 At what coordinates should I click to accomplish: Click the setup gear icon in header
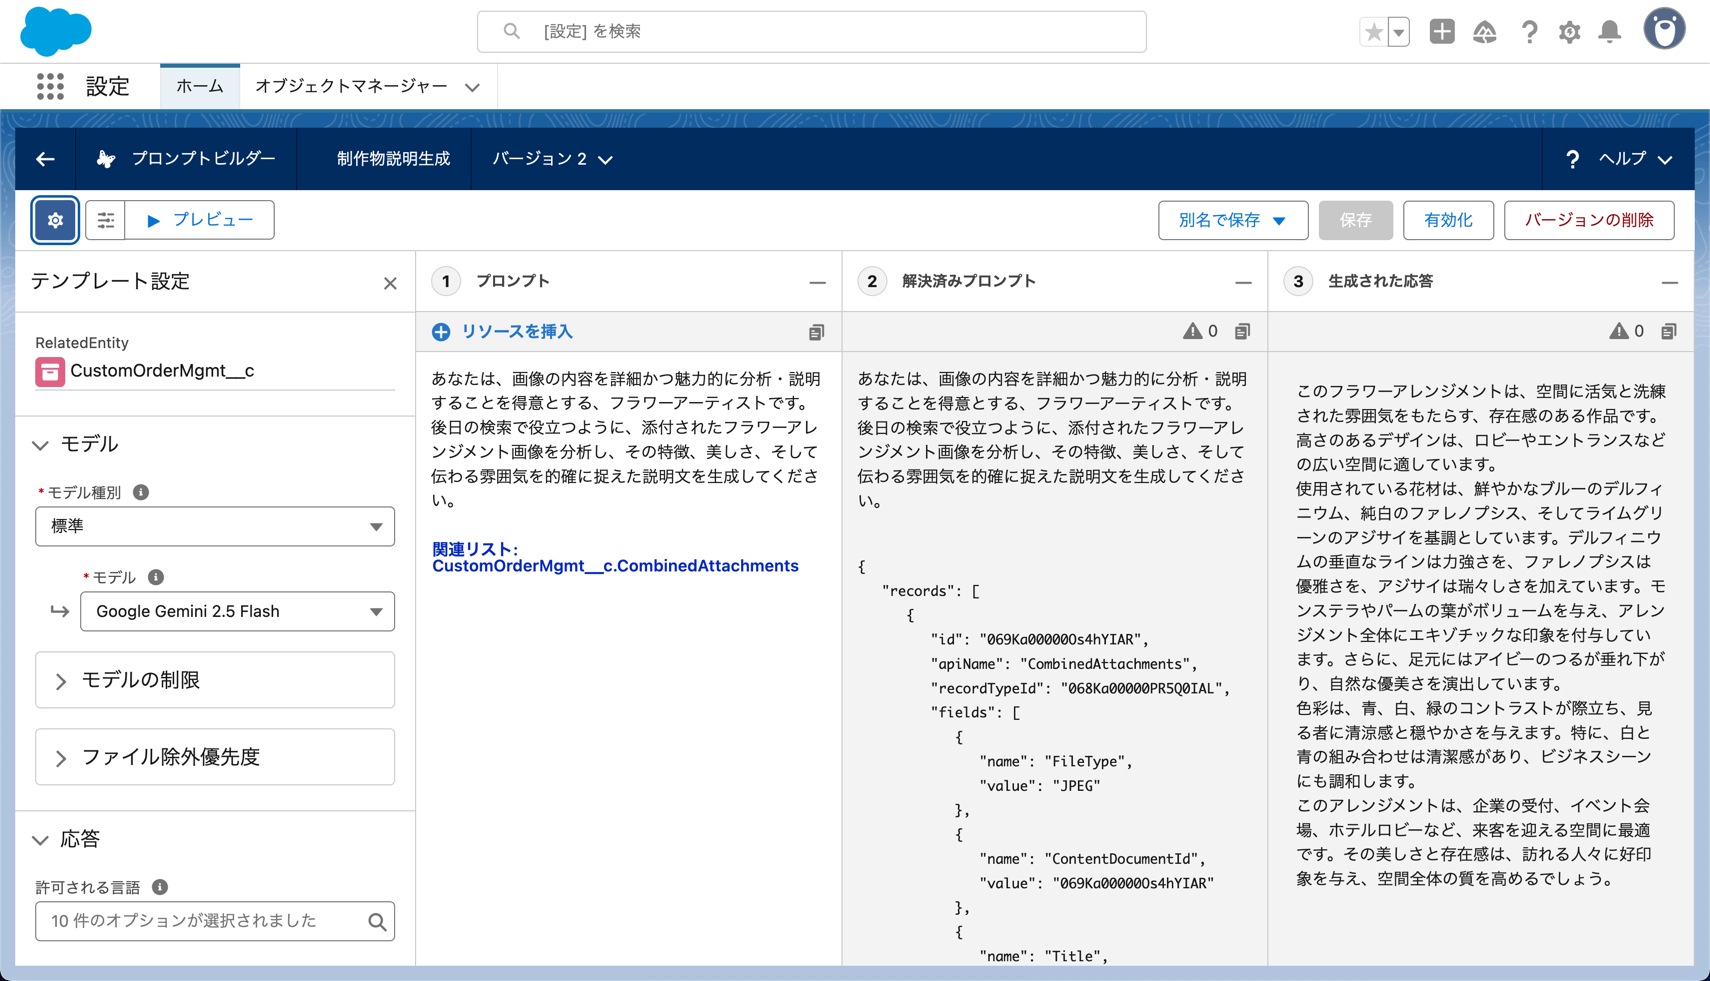coord(1569,32)
